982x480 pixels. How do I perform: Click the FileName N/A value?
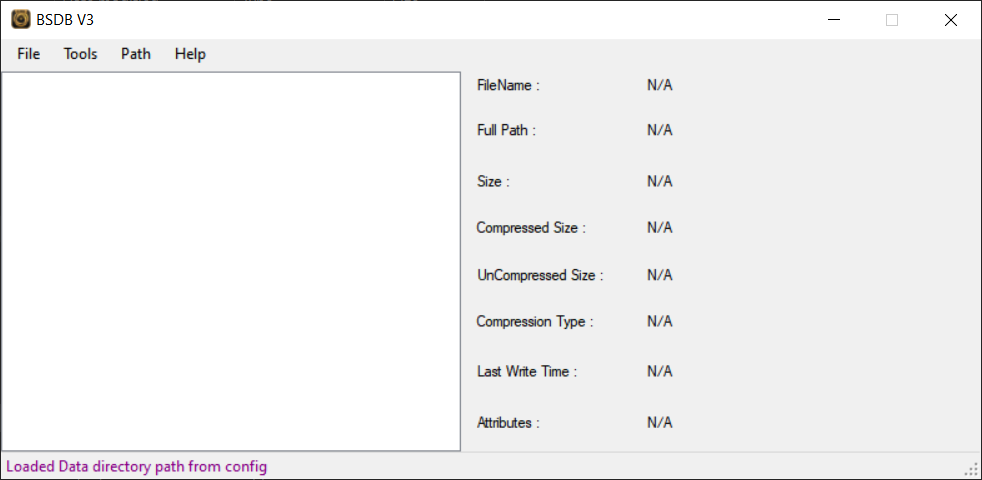pyautogui.click(x=659, y=86)
